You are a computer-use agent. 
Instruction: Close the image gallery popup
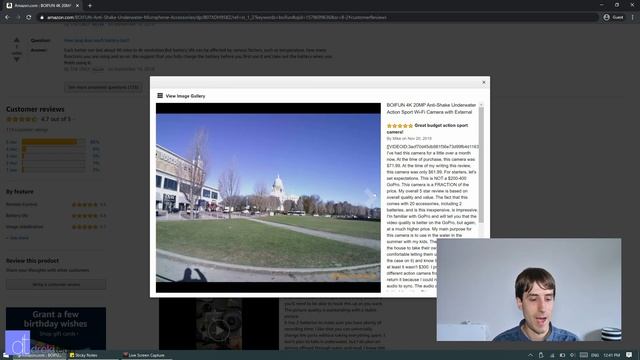coord(484,82)
